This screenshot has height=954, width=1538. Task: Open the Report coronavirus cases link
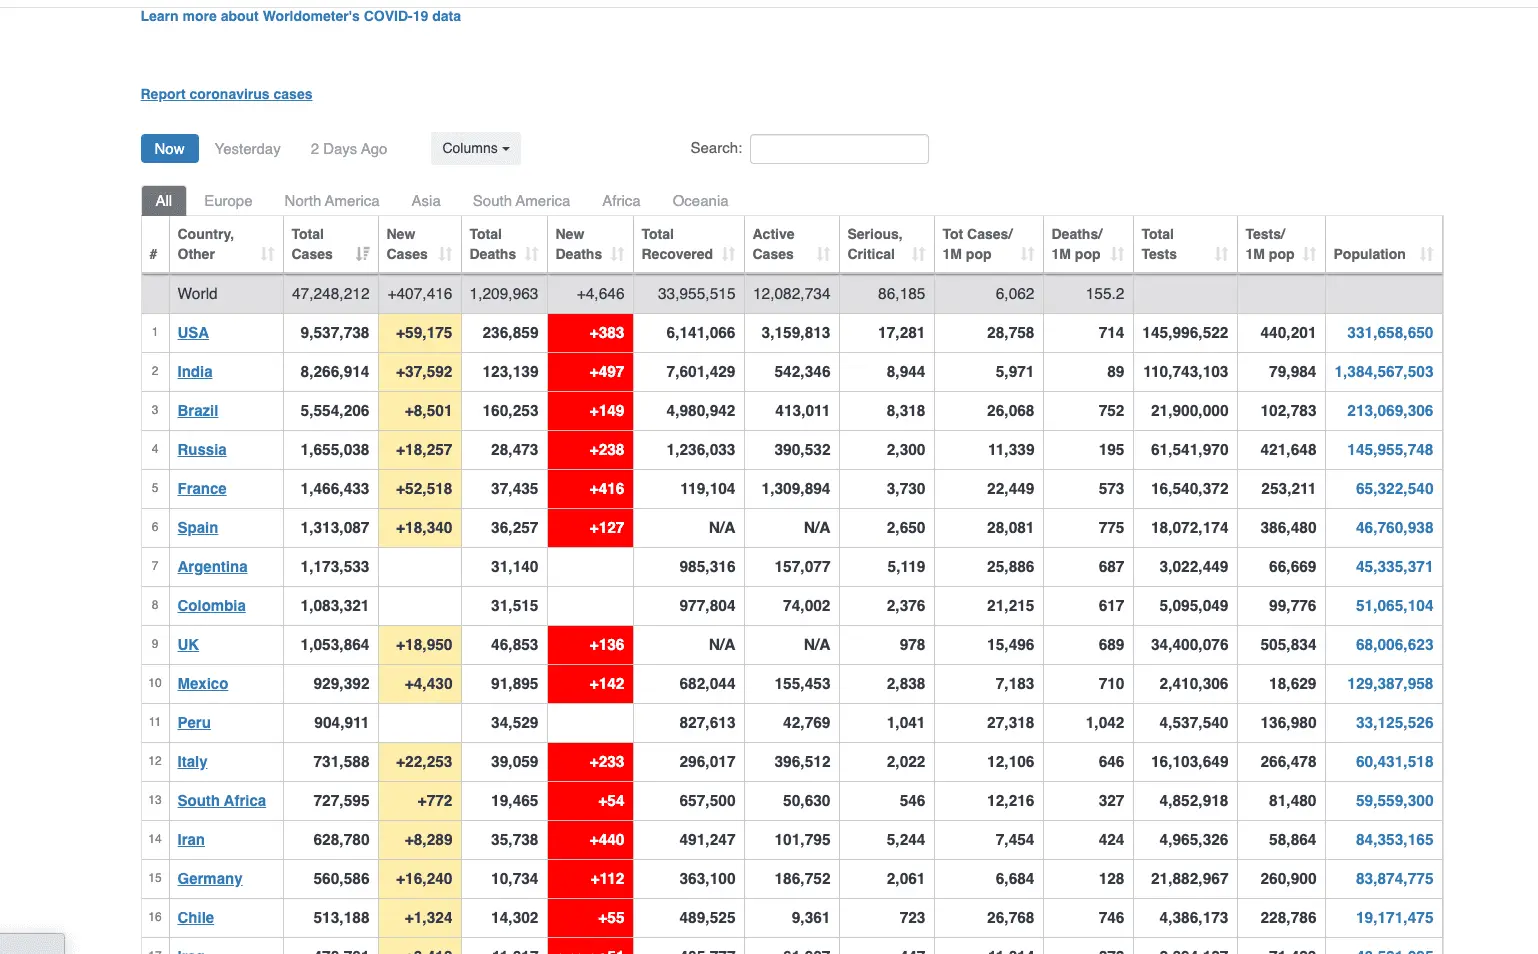point(226,93)
